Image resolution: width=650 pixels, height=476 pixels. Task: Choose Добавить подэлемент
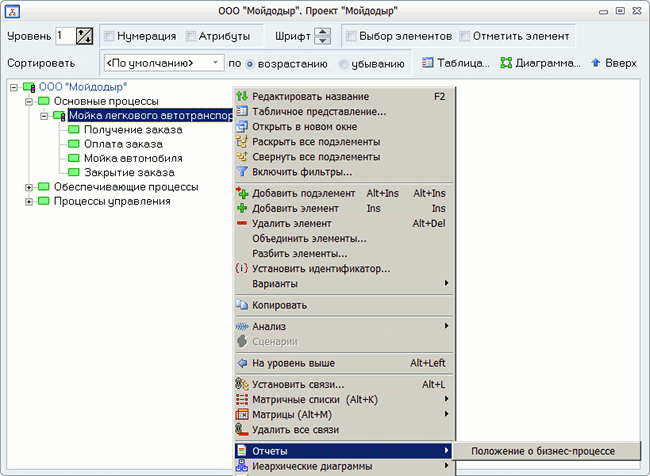[x=344, y=193]
